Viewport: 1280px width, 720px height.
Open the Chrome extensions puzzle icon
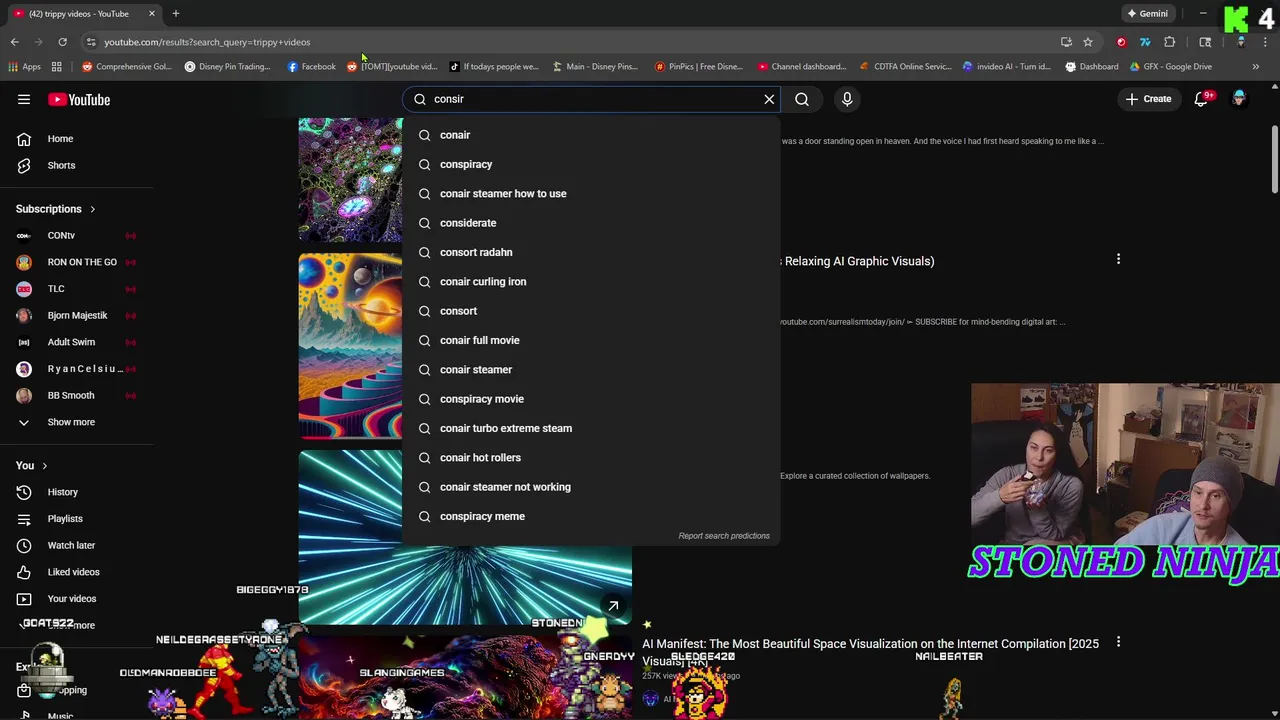click(1170, 42)
